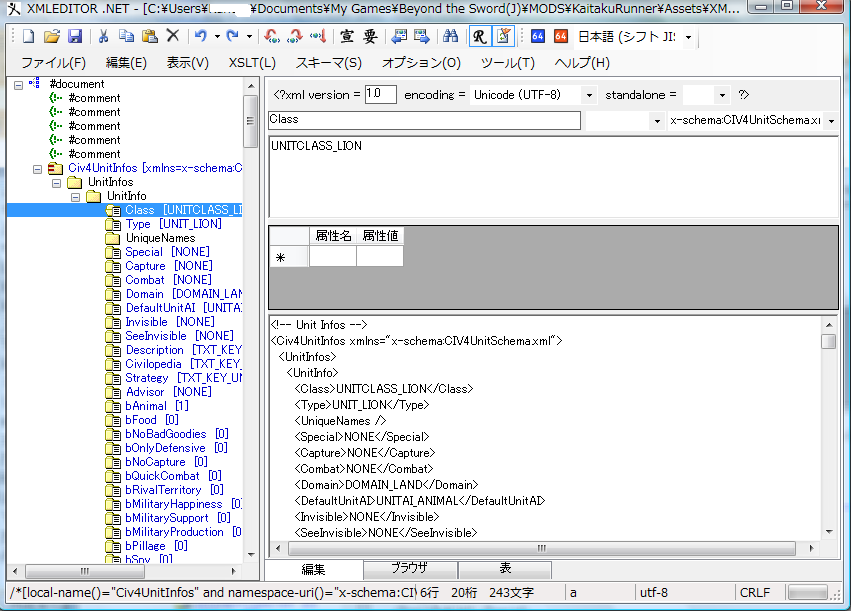Image resolution: width=851 pixels, height=611 pixels.
Task: Click the Delete X icon in the toolbar
Action: [173, 37]
